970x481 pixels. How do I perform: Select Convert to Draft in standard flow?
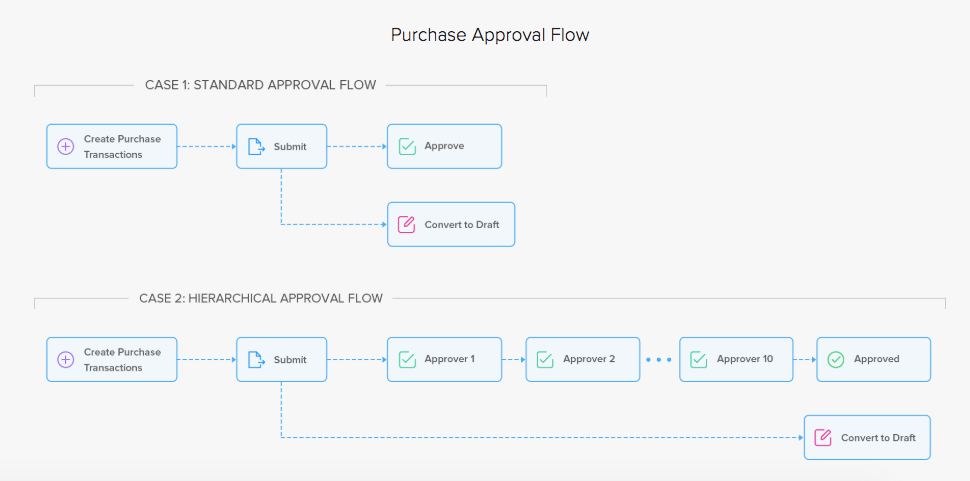tap(451, 224)
